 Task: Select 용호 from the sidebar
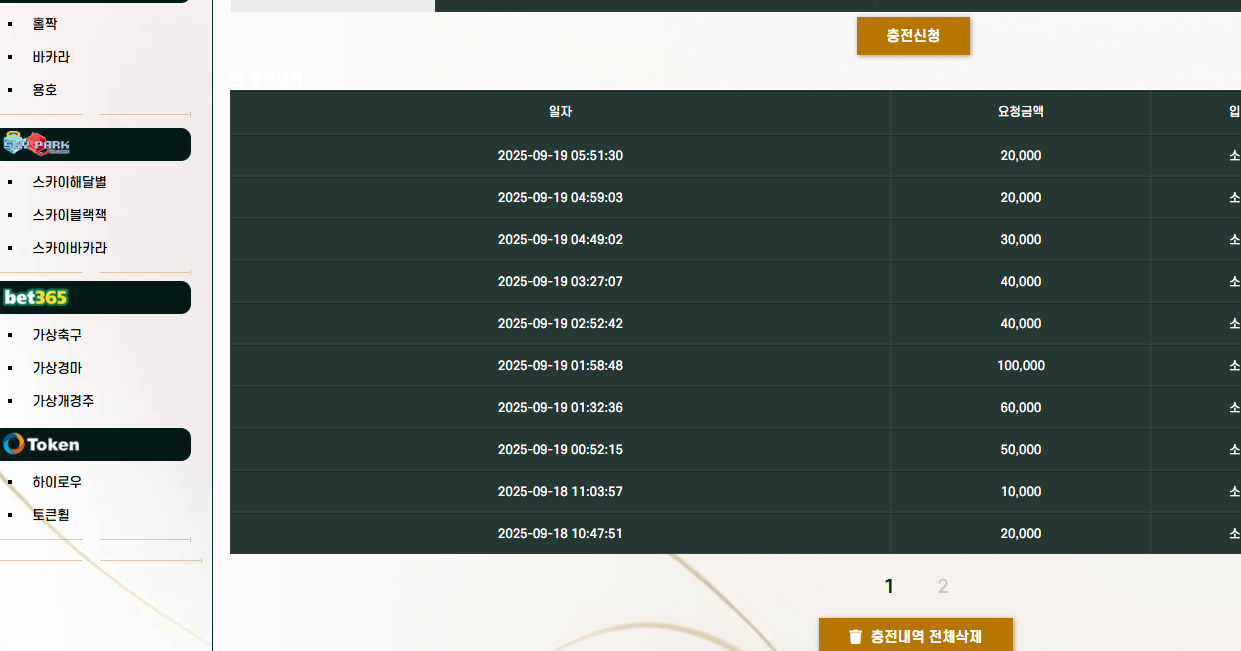pyautogui.click(x=45, y=89)
